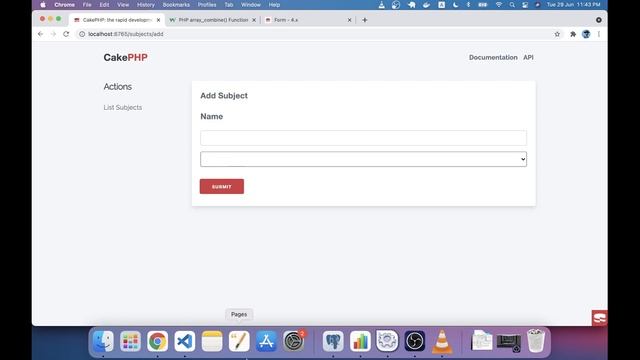Open the Edit menu
Screen dimensions: 640x360
point(104,5)
